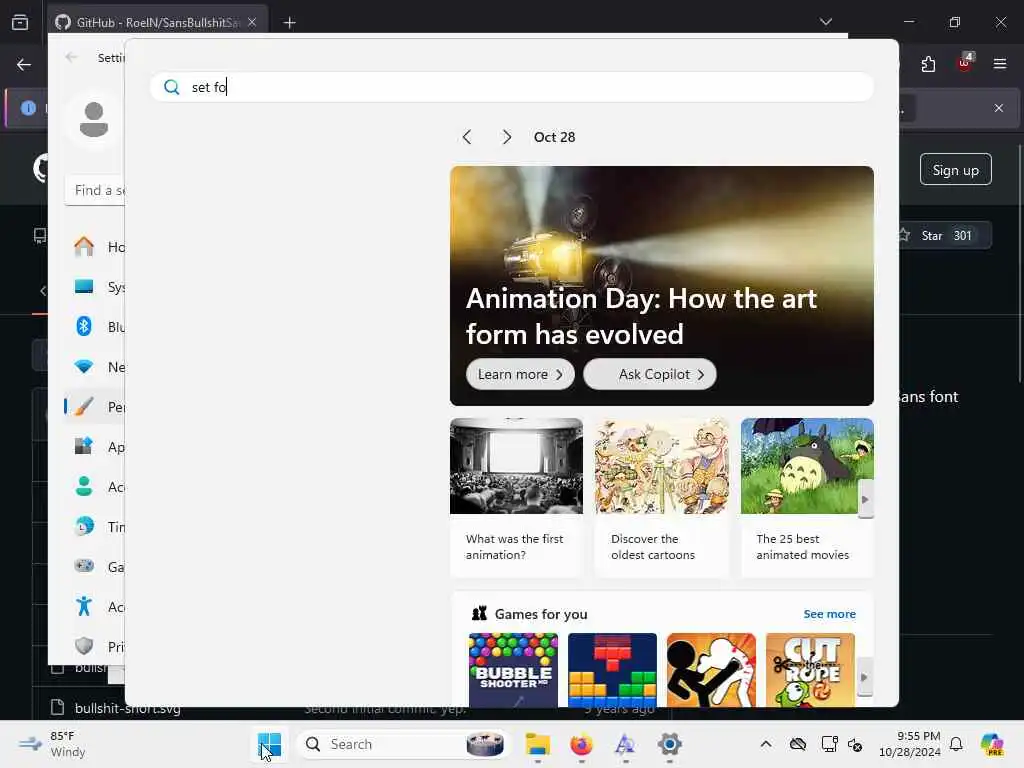Open the 'Discover the oldest cartoons' card
Image resolution: width=1024 pixels, height=768 pixels.
pyautogui.click(x=662, y=498)
